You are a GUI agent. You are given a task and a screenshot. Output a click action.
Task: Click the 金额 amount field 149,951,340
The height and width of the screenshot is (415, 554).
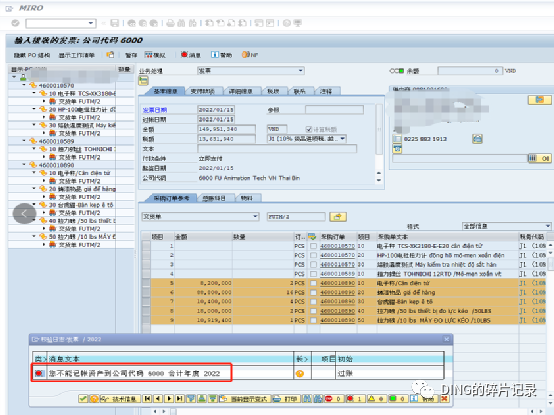point(226,129)
